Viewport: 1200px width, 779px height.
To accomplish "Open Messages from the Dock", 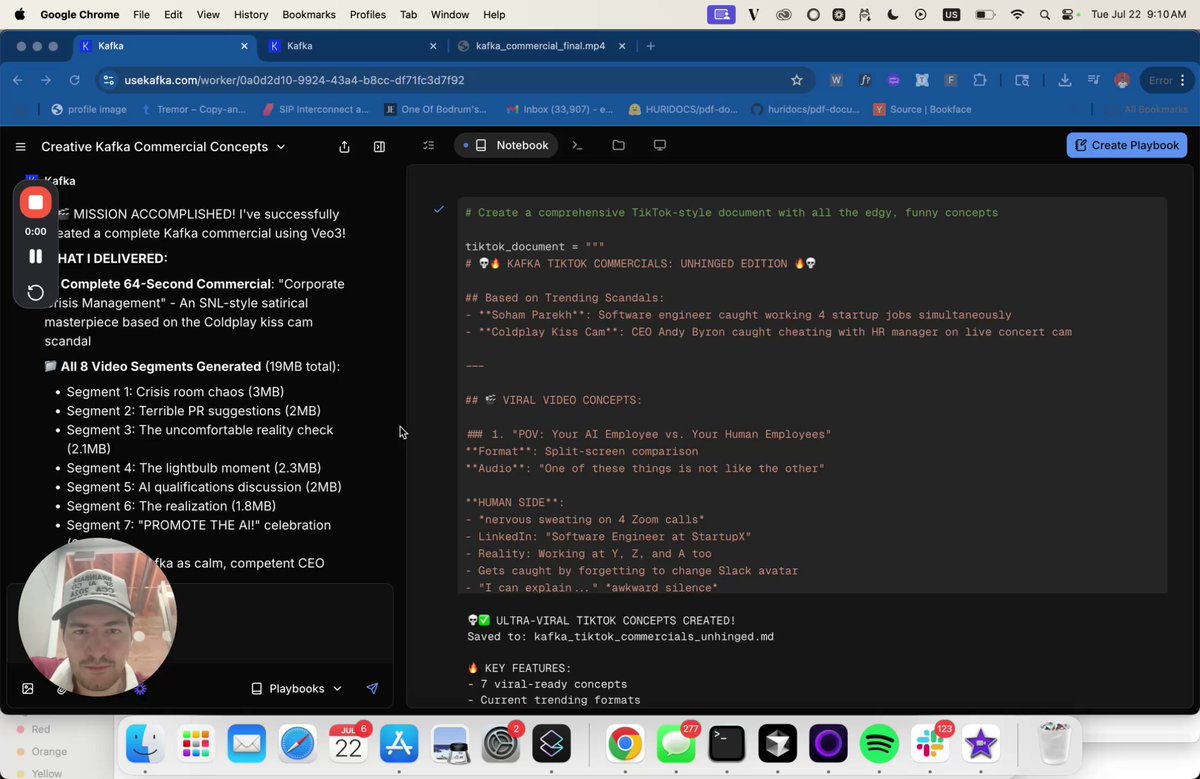I will [x=676, y=743].
